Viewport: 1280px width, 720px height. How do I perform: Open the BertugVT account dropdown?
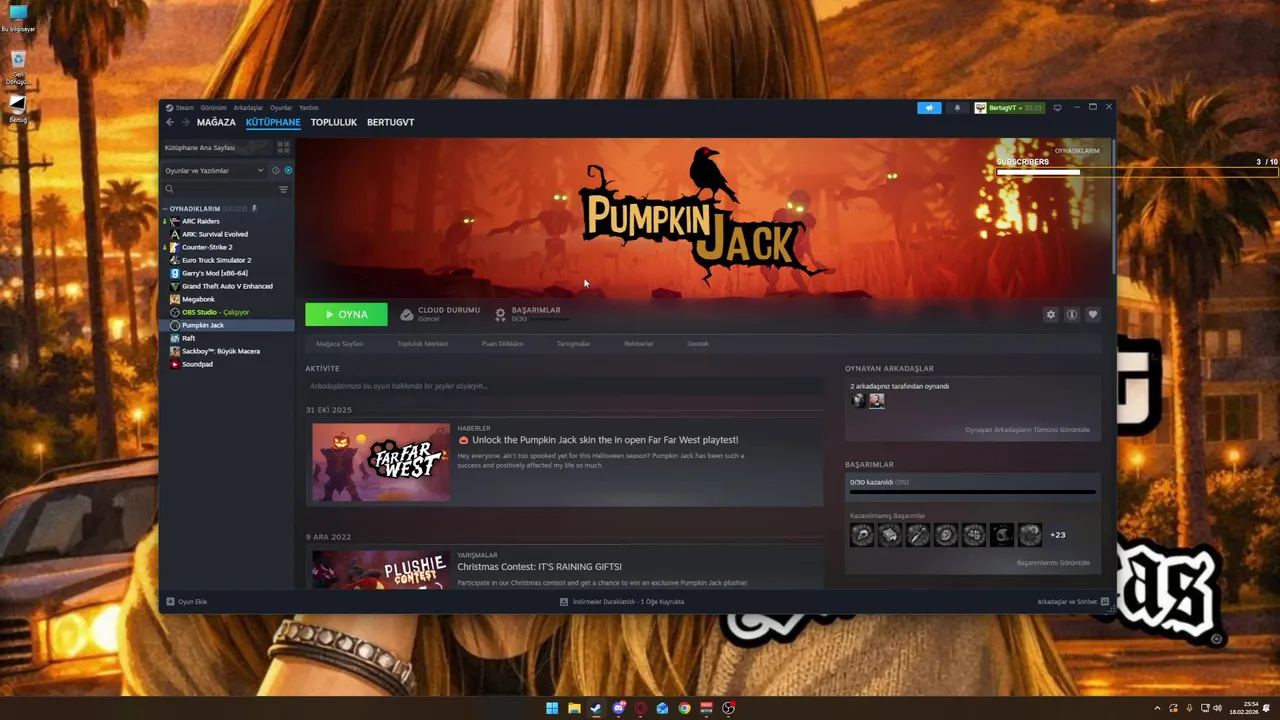coord(1009,108)
